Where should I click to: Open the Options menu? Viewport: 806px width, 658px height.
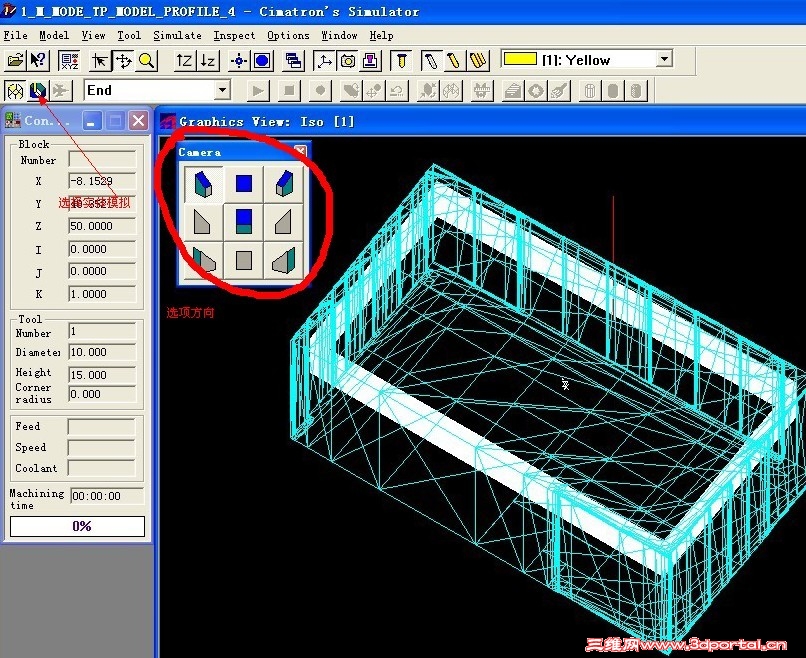288,35
